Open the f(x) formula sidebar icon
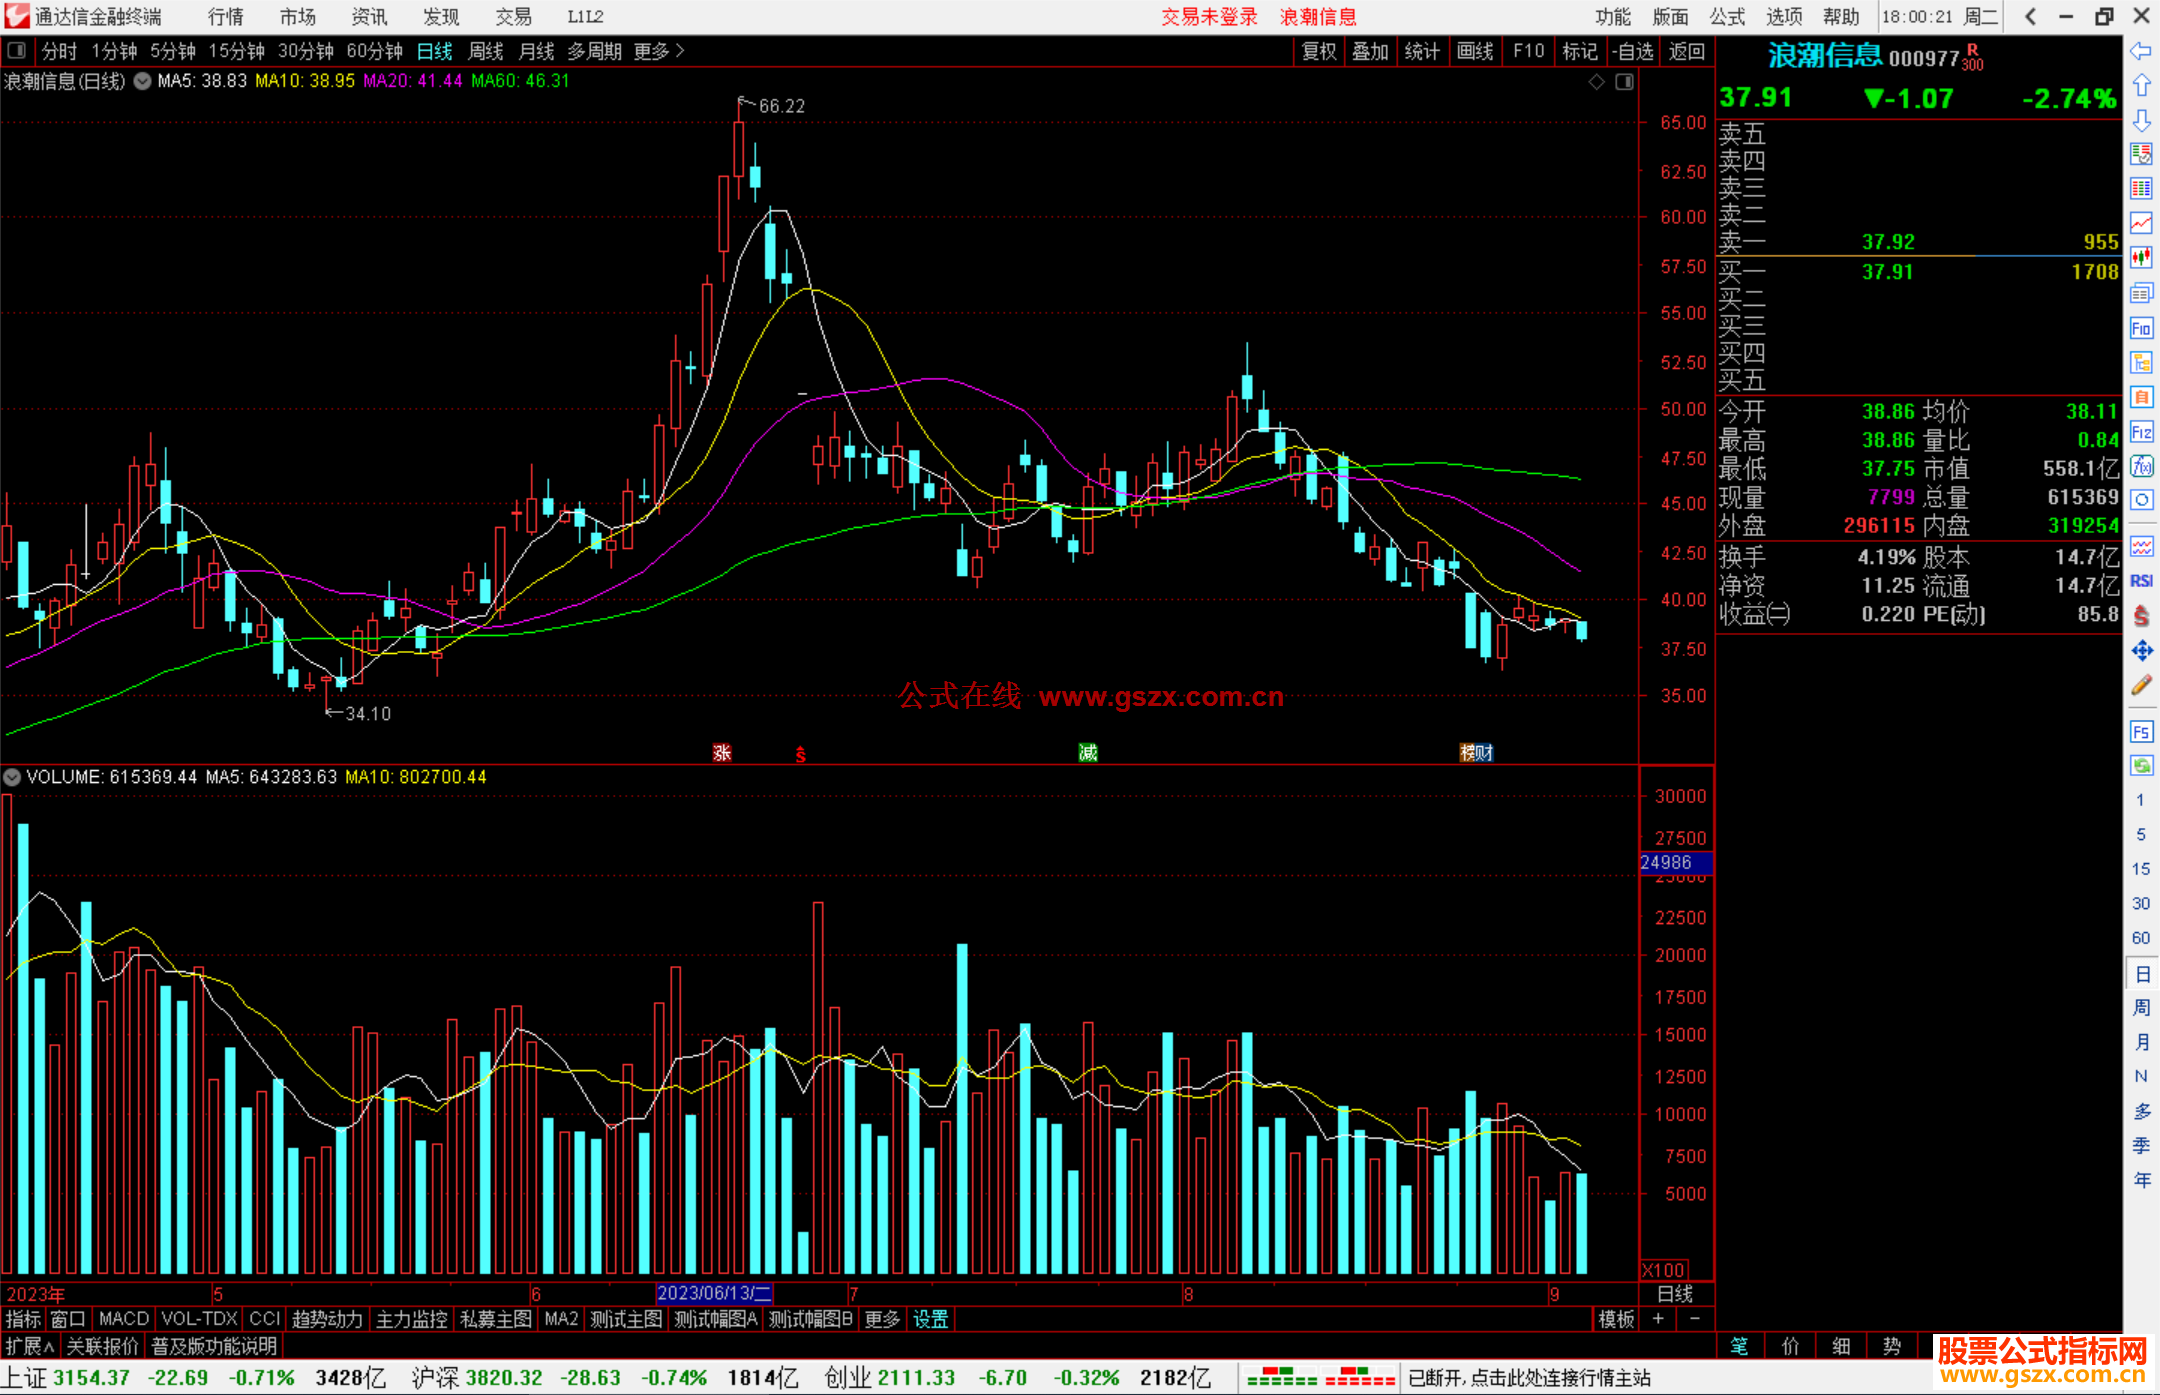The width and height of the screenshot is (2160, 1395). click(2141, 466)
